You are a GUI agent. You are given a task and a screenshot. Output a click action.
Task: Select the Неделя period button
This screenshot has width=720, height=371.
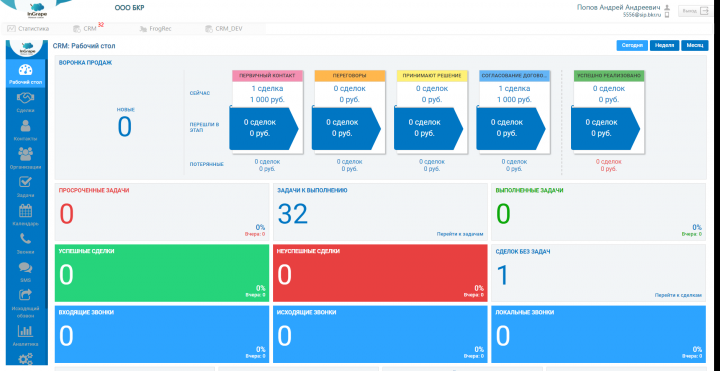pos(664,45)
